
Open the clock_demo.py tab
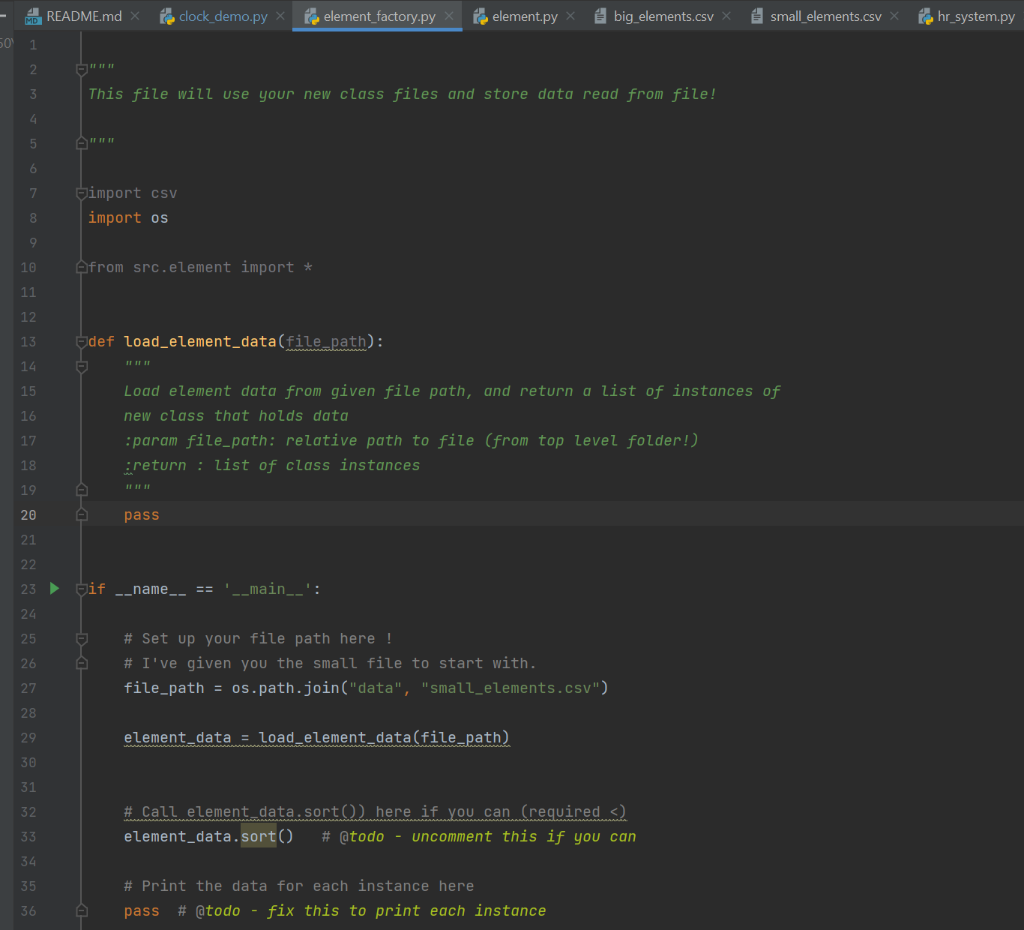pyautogui.click(x=223, y=16)
